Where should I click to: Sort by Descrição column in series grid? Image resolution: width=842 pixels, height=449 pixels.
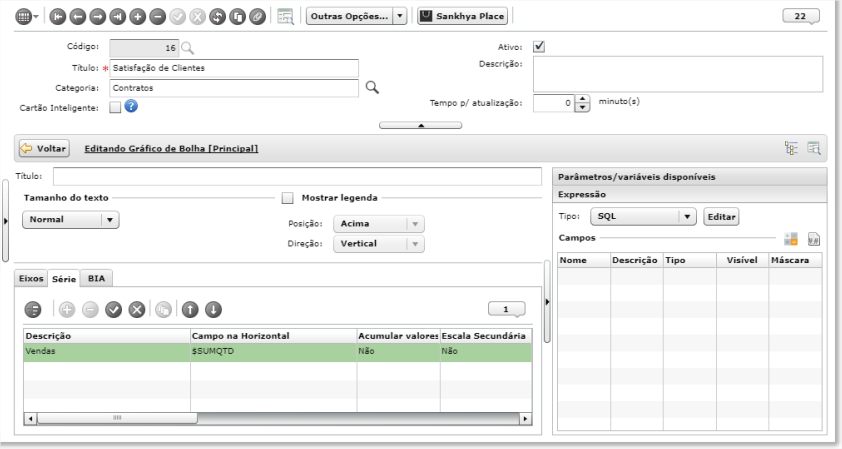[x=107, y=336]
